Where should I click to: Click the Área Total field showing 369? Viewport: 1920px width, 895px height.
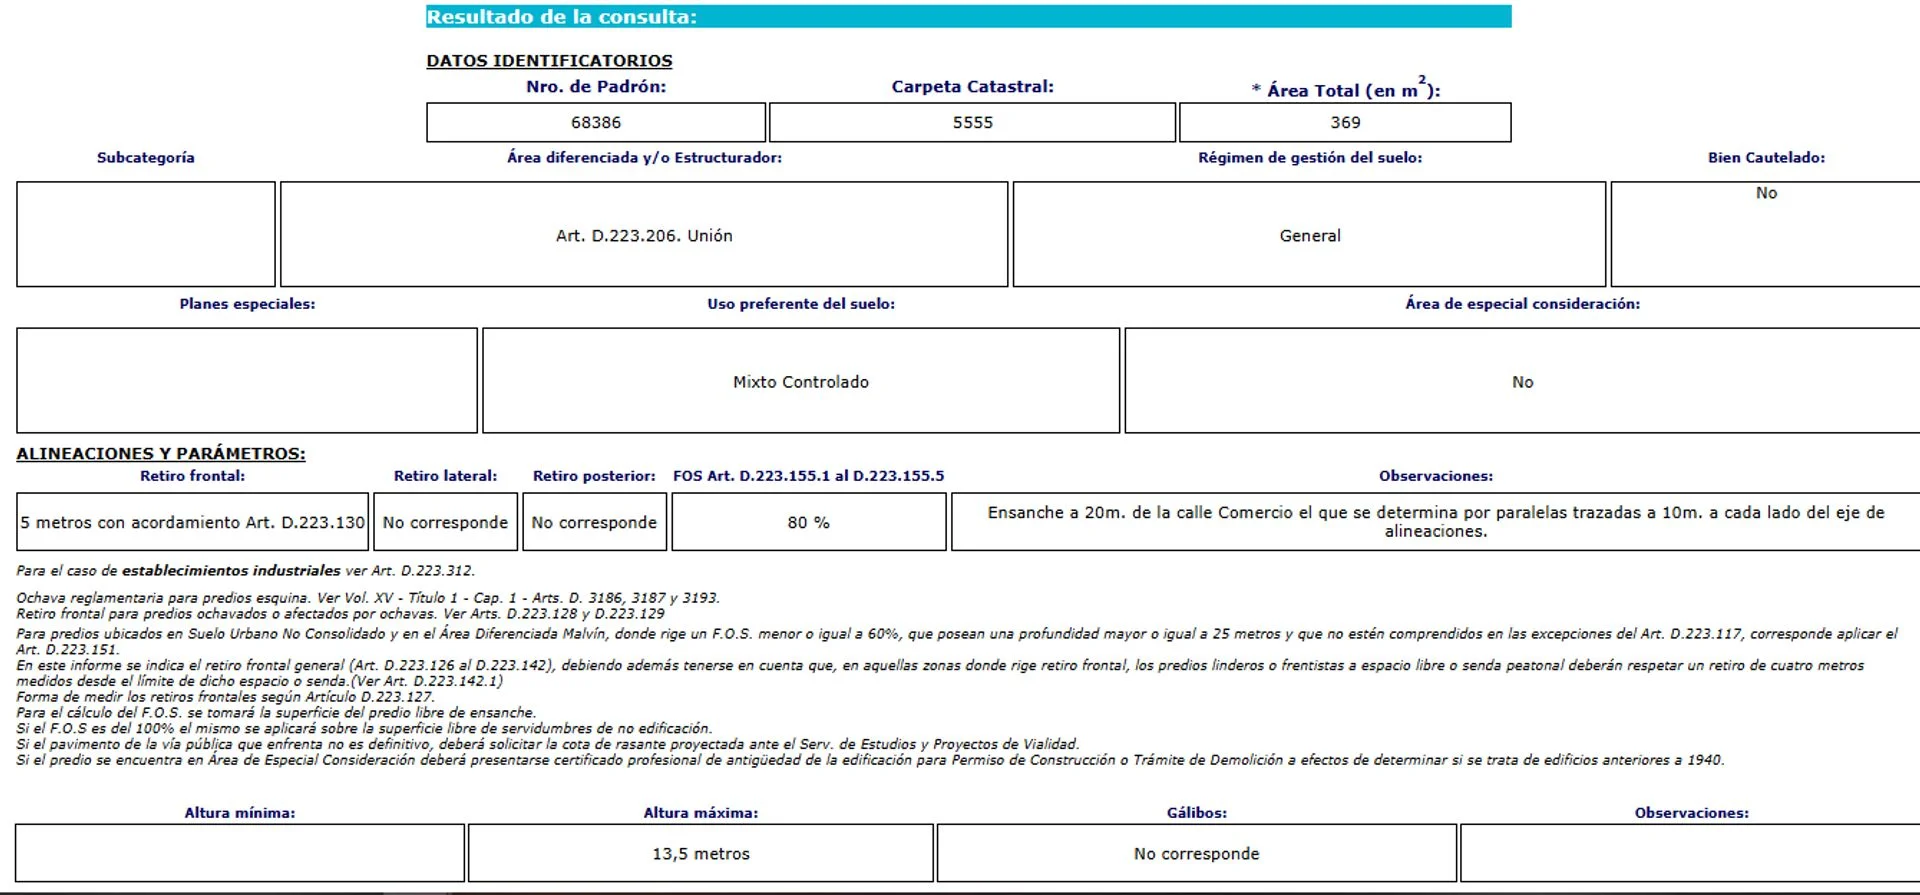1345,122
